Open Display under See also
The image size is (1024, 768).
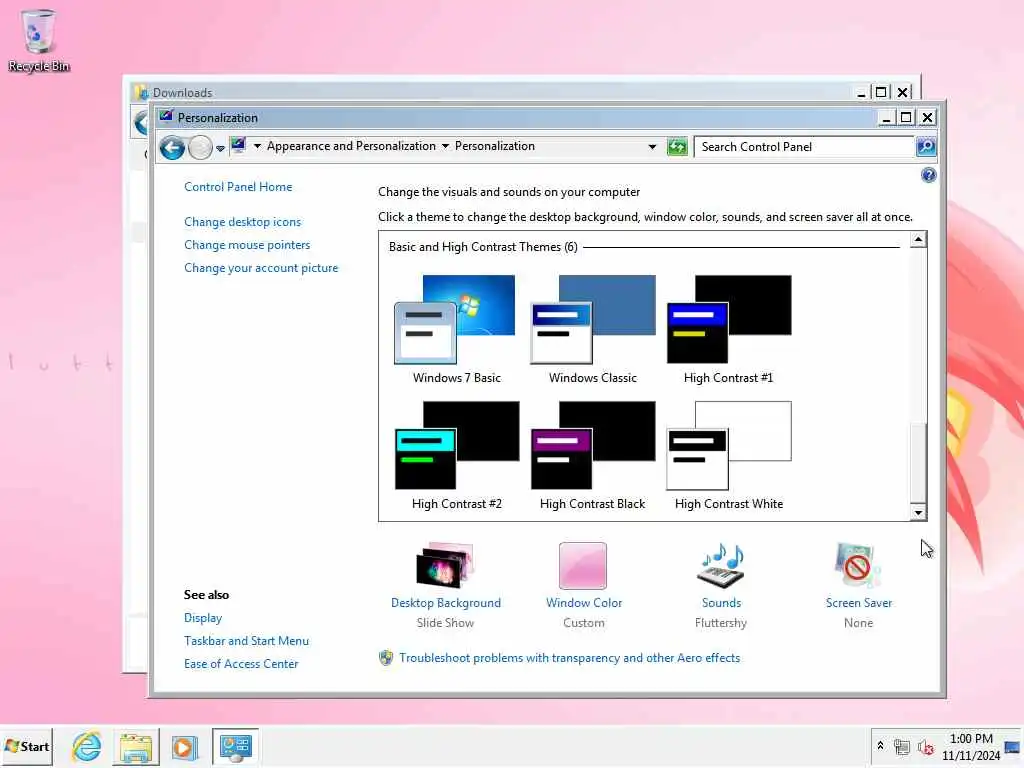pos(202,618)
